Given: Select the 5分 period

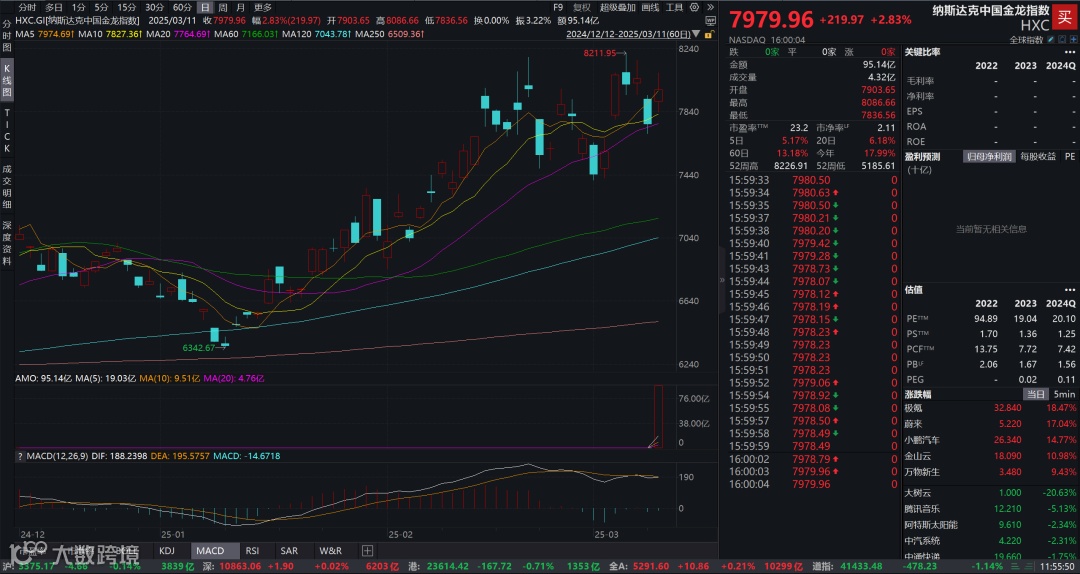Looking at the screenshot, I should coord(101,7).
